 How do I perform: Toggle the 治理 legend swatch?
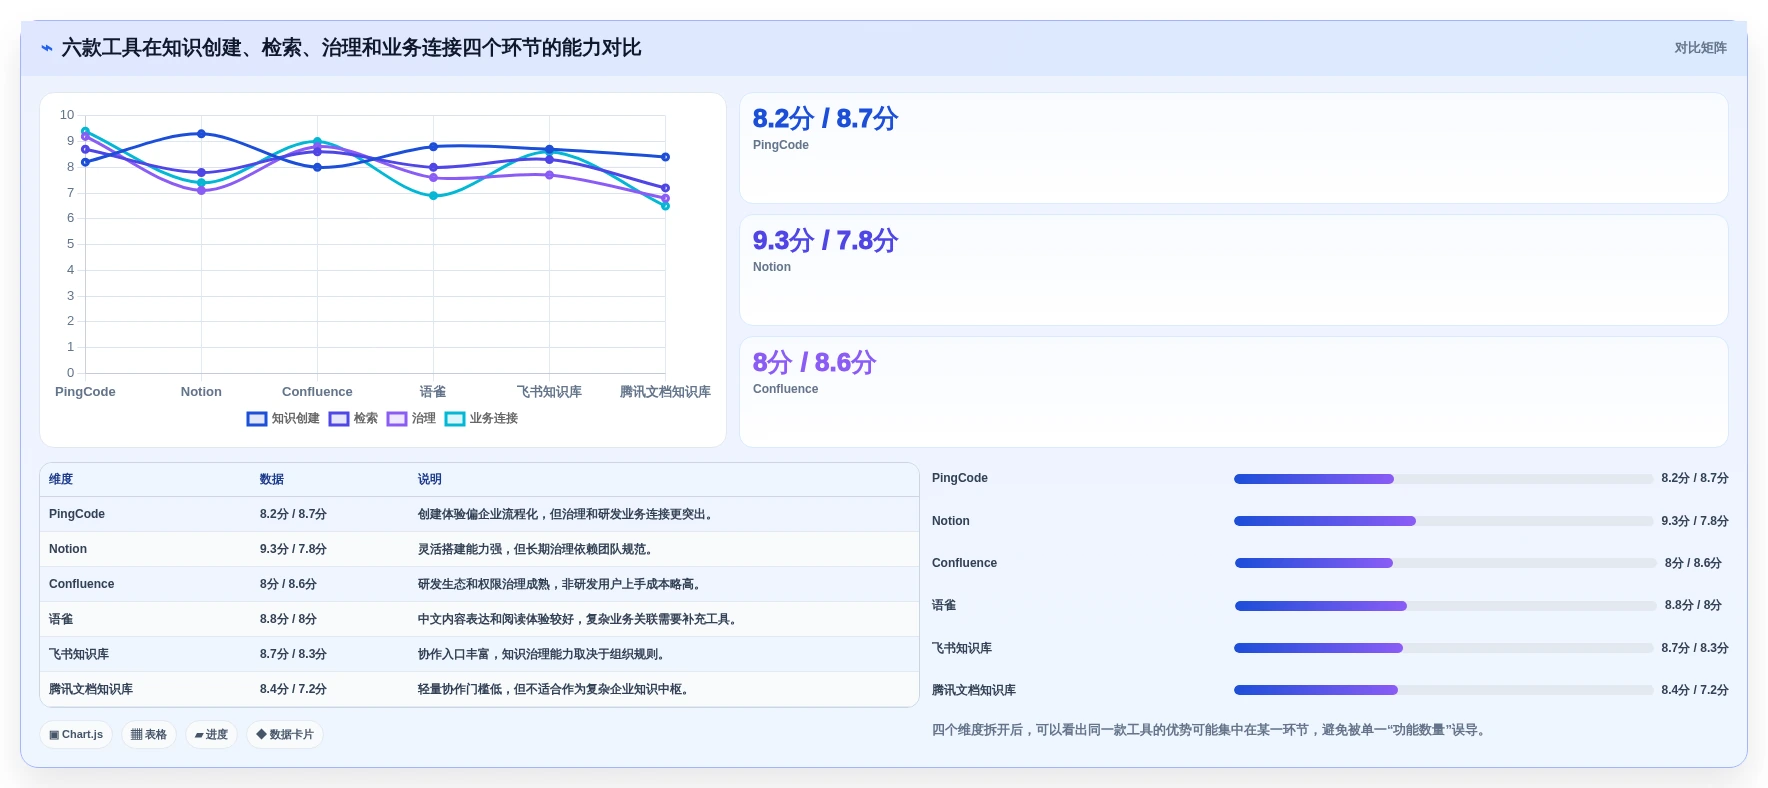pyautogui.click(x=397, y=419)
